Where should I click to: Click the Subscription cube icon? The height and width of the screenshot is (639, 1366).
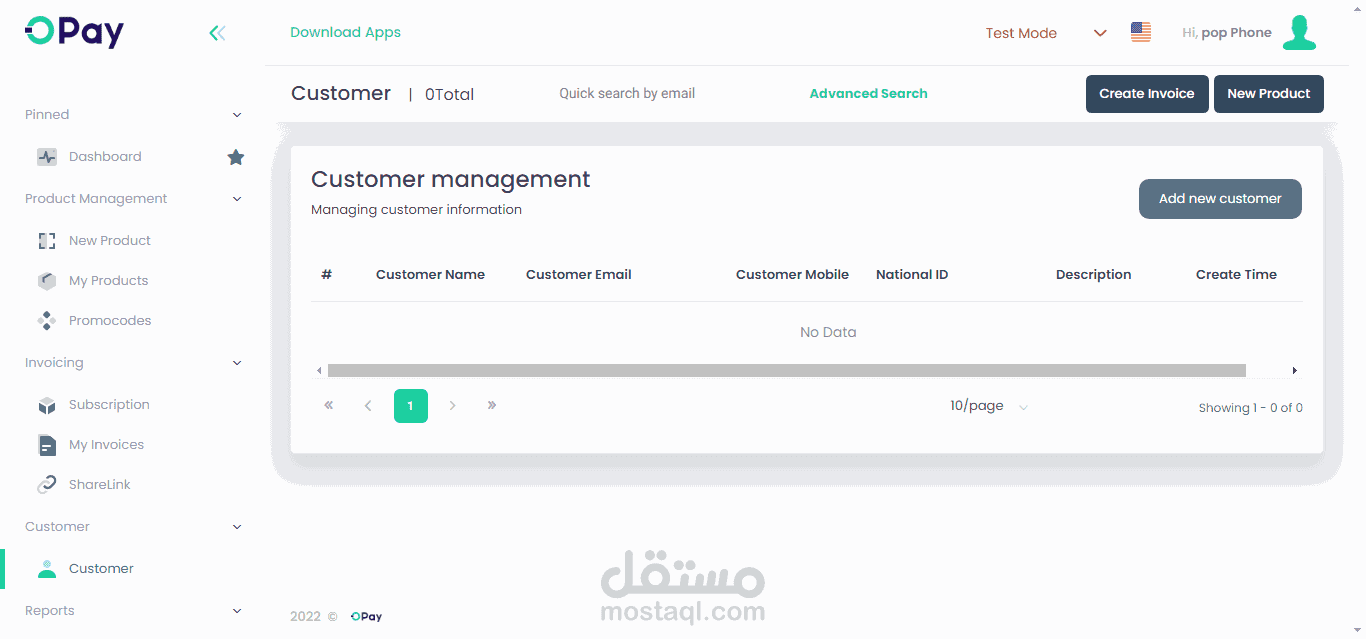point(47,405)
